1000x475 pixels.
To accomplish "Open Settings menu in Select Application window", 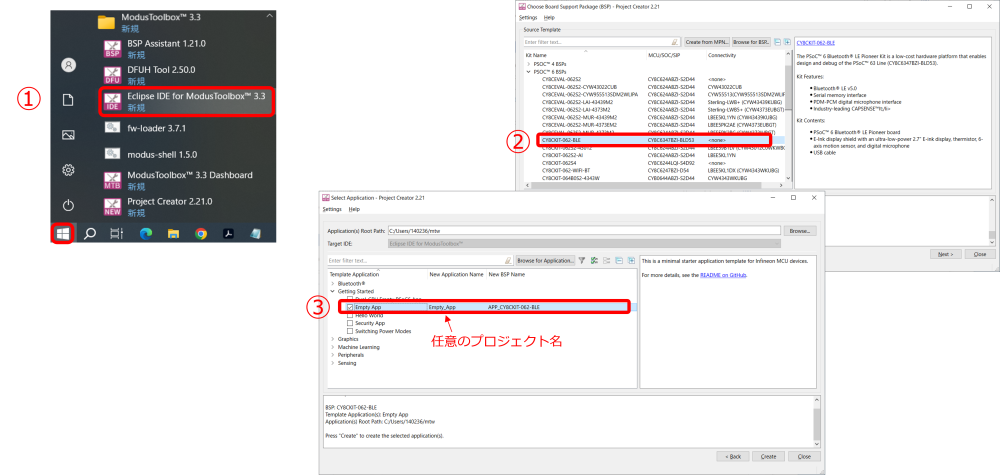I will [332, 209].
